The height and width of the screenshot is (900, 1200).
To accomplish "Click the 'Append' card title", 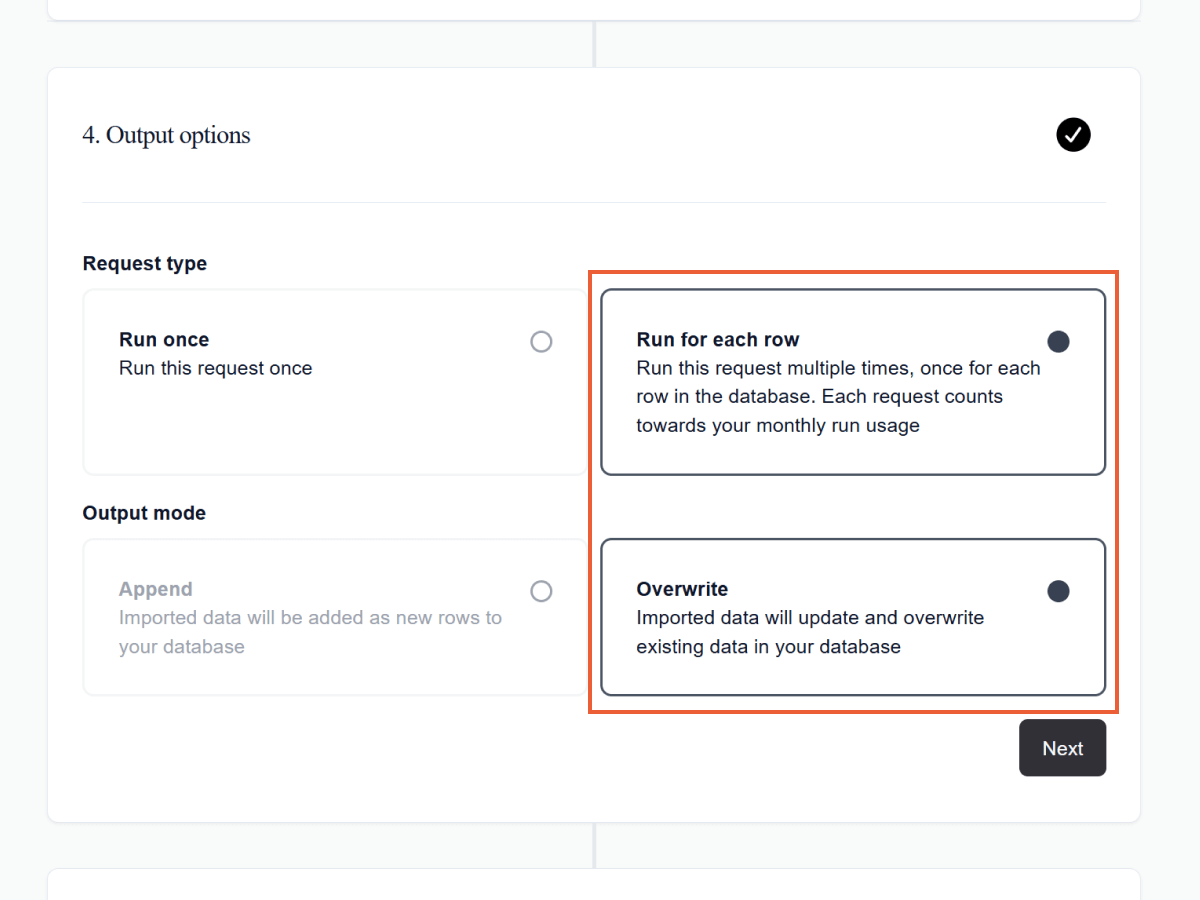I will pyautogui.click(x=155, y=589).
